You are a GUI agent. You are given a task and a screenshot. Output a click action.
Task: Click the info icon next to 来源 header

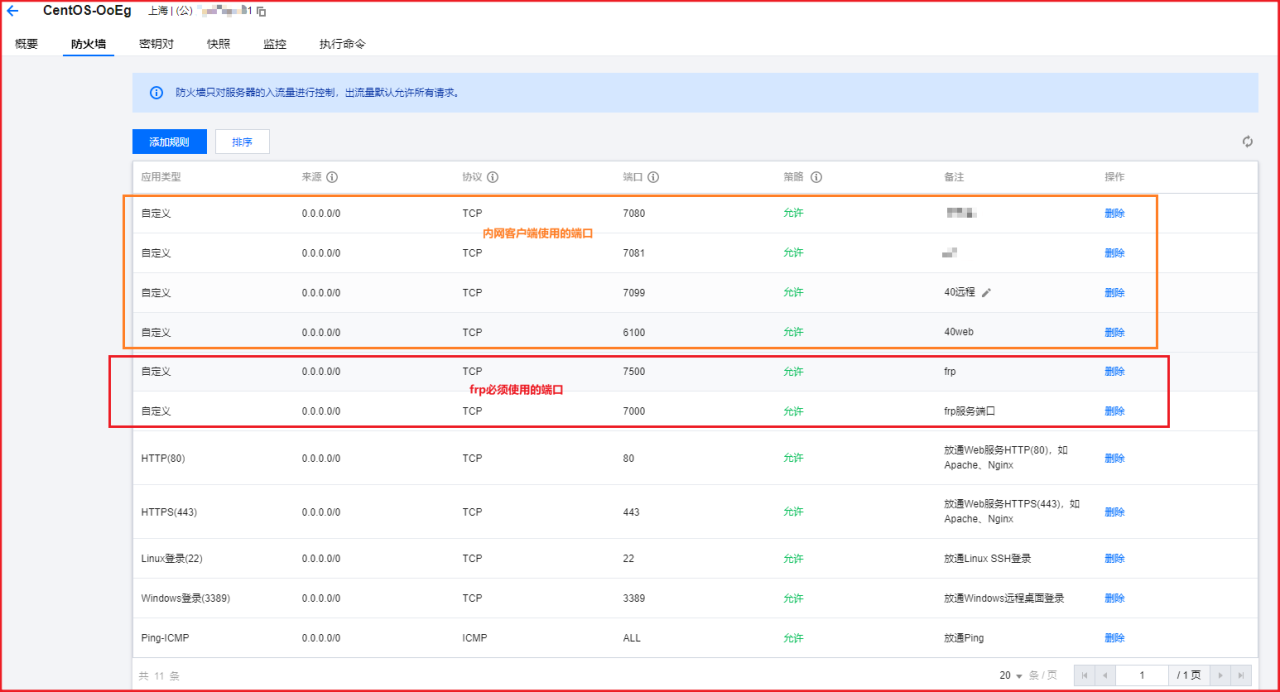[x=332, y=177]
